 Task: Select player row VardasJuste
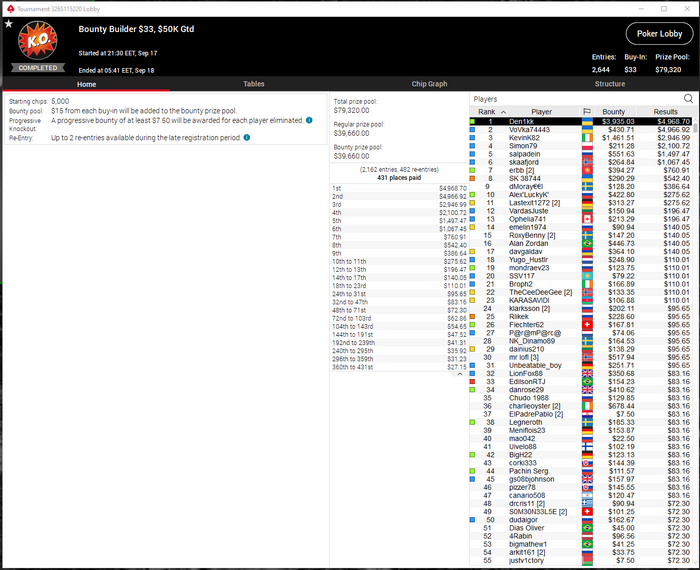click(x=580, y=211)
